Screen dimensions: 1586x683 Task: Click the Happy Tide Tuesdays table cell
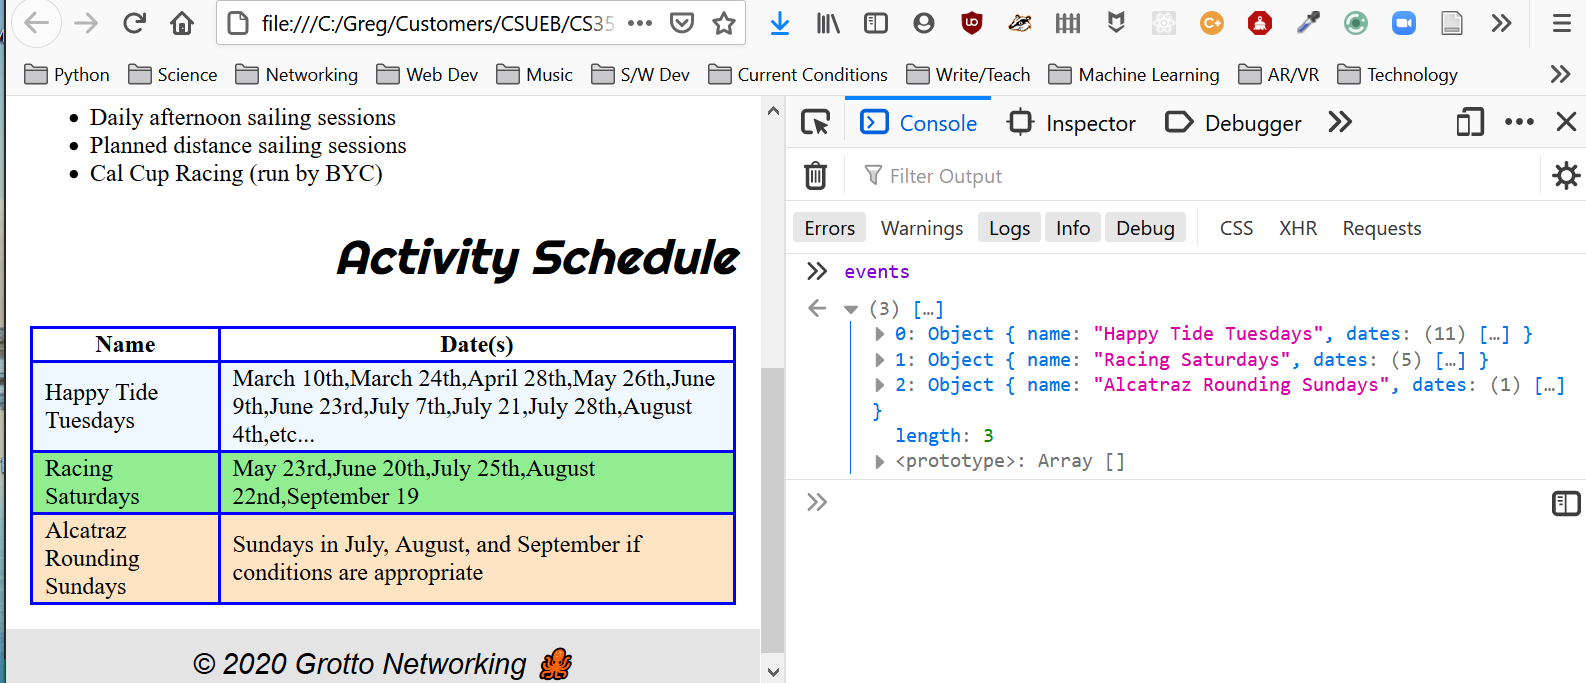[x=126, y=406]
